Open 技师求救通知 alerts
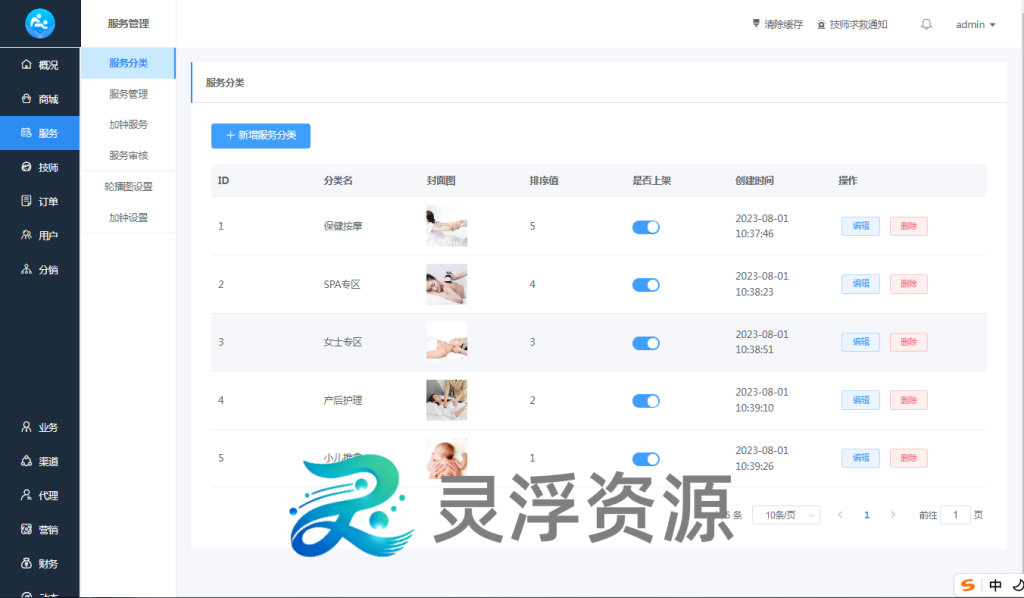The height and width of the screenshot is (598, 1024). (x=852, y=24)
